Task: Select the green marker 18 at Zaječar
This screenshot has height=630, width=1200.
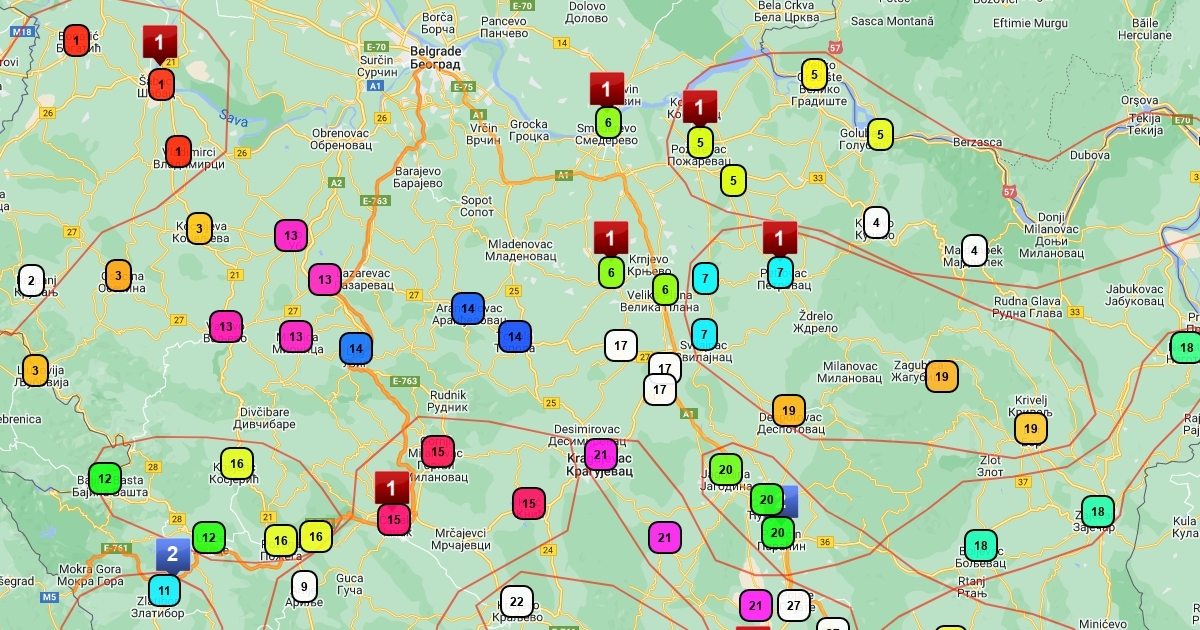Action: click(x=1097, y=512)
